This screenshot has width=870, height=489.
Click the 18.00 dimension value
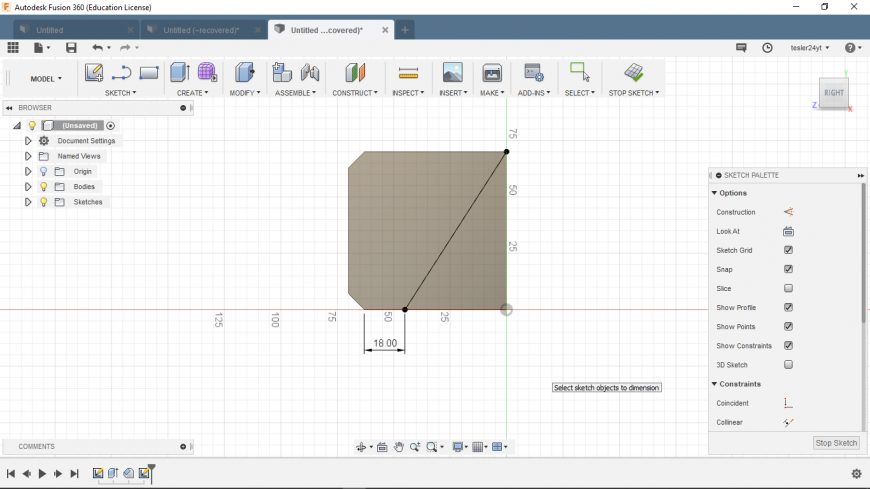click(x=385, y=343)
